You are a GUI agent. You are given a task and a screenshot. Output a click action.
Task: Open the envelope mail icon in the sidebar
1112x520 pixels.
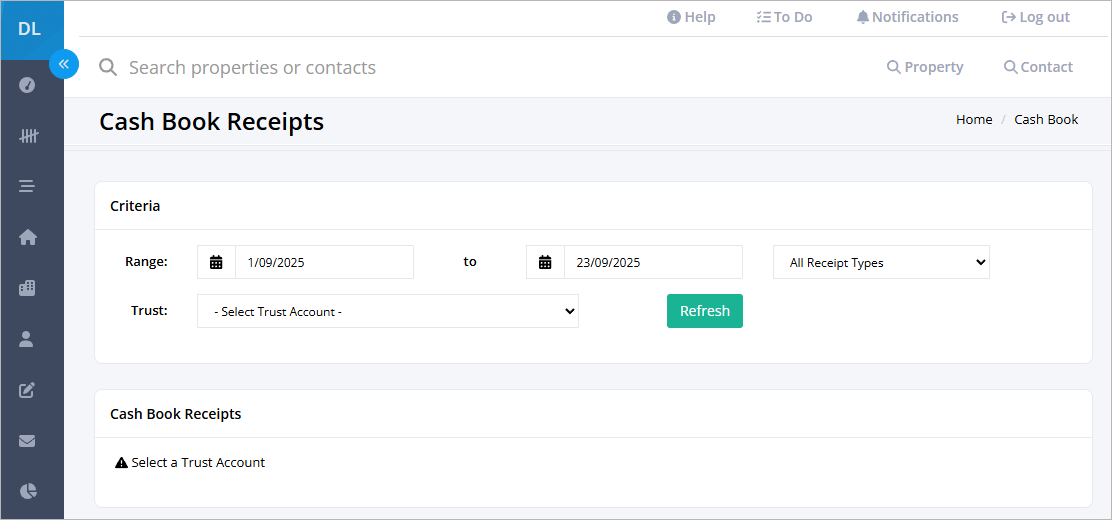click(27, 441)
